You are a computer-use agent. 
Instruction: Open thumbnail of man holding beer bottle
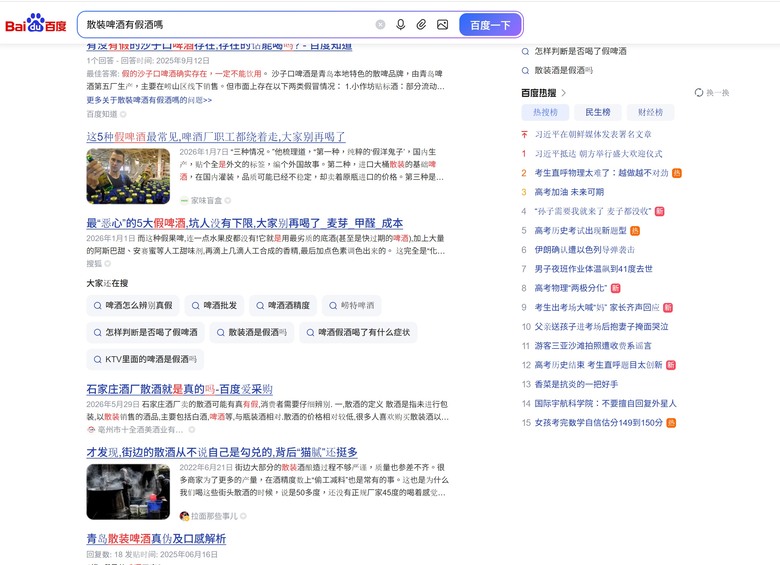[x=128, y=176]
